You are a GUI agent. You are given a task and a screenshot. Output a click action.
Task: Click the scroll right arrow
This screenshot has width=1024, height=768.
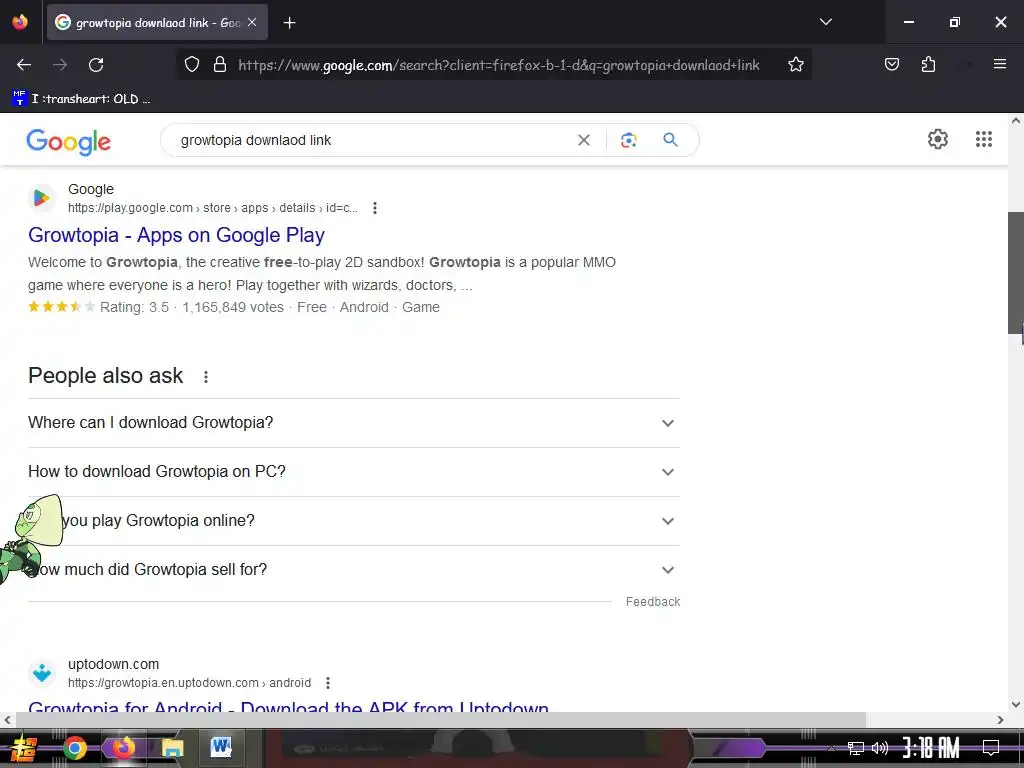[x=1000, y=720]
